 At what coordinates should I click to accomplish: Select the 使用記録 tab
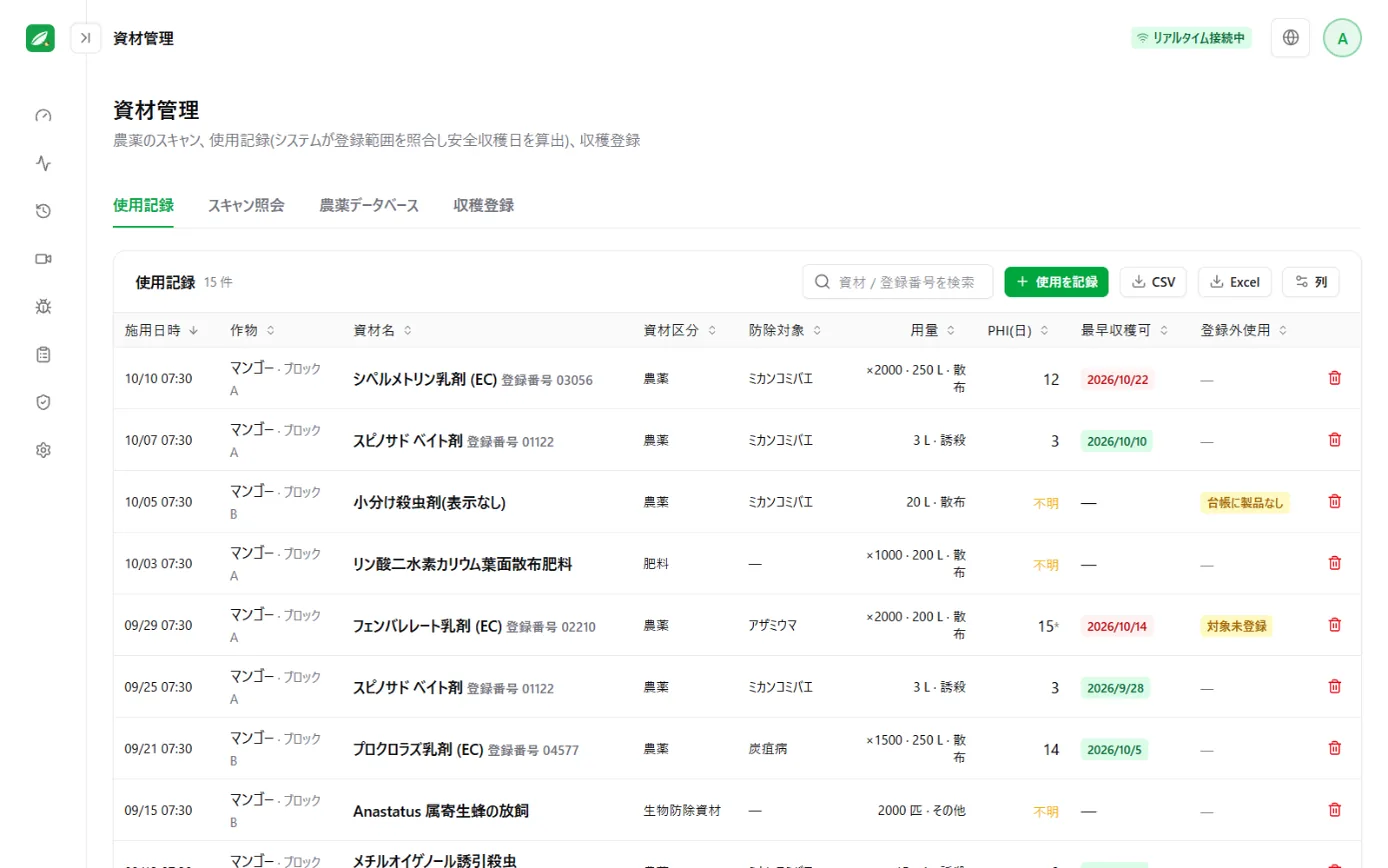tap(143, 206)
